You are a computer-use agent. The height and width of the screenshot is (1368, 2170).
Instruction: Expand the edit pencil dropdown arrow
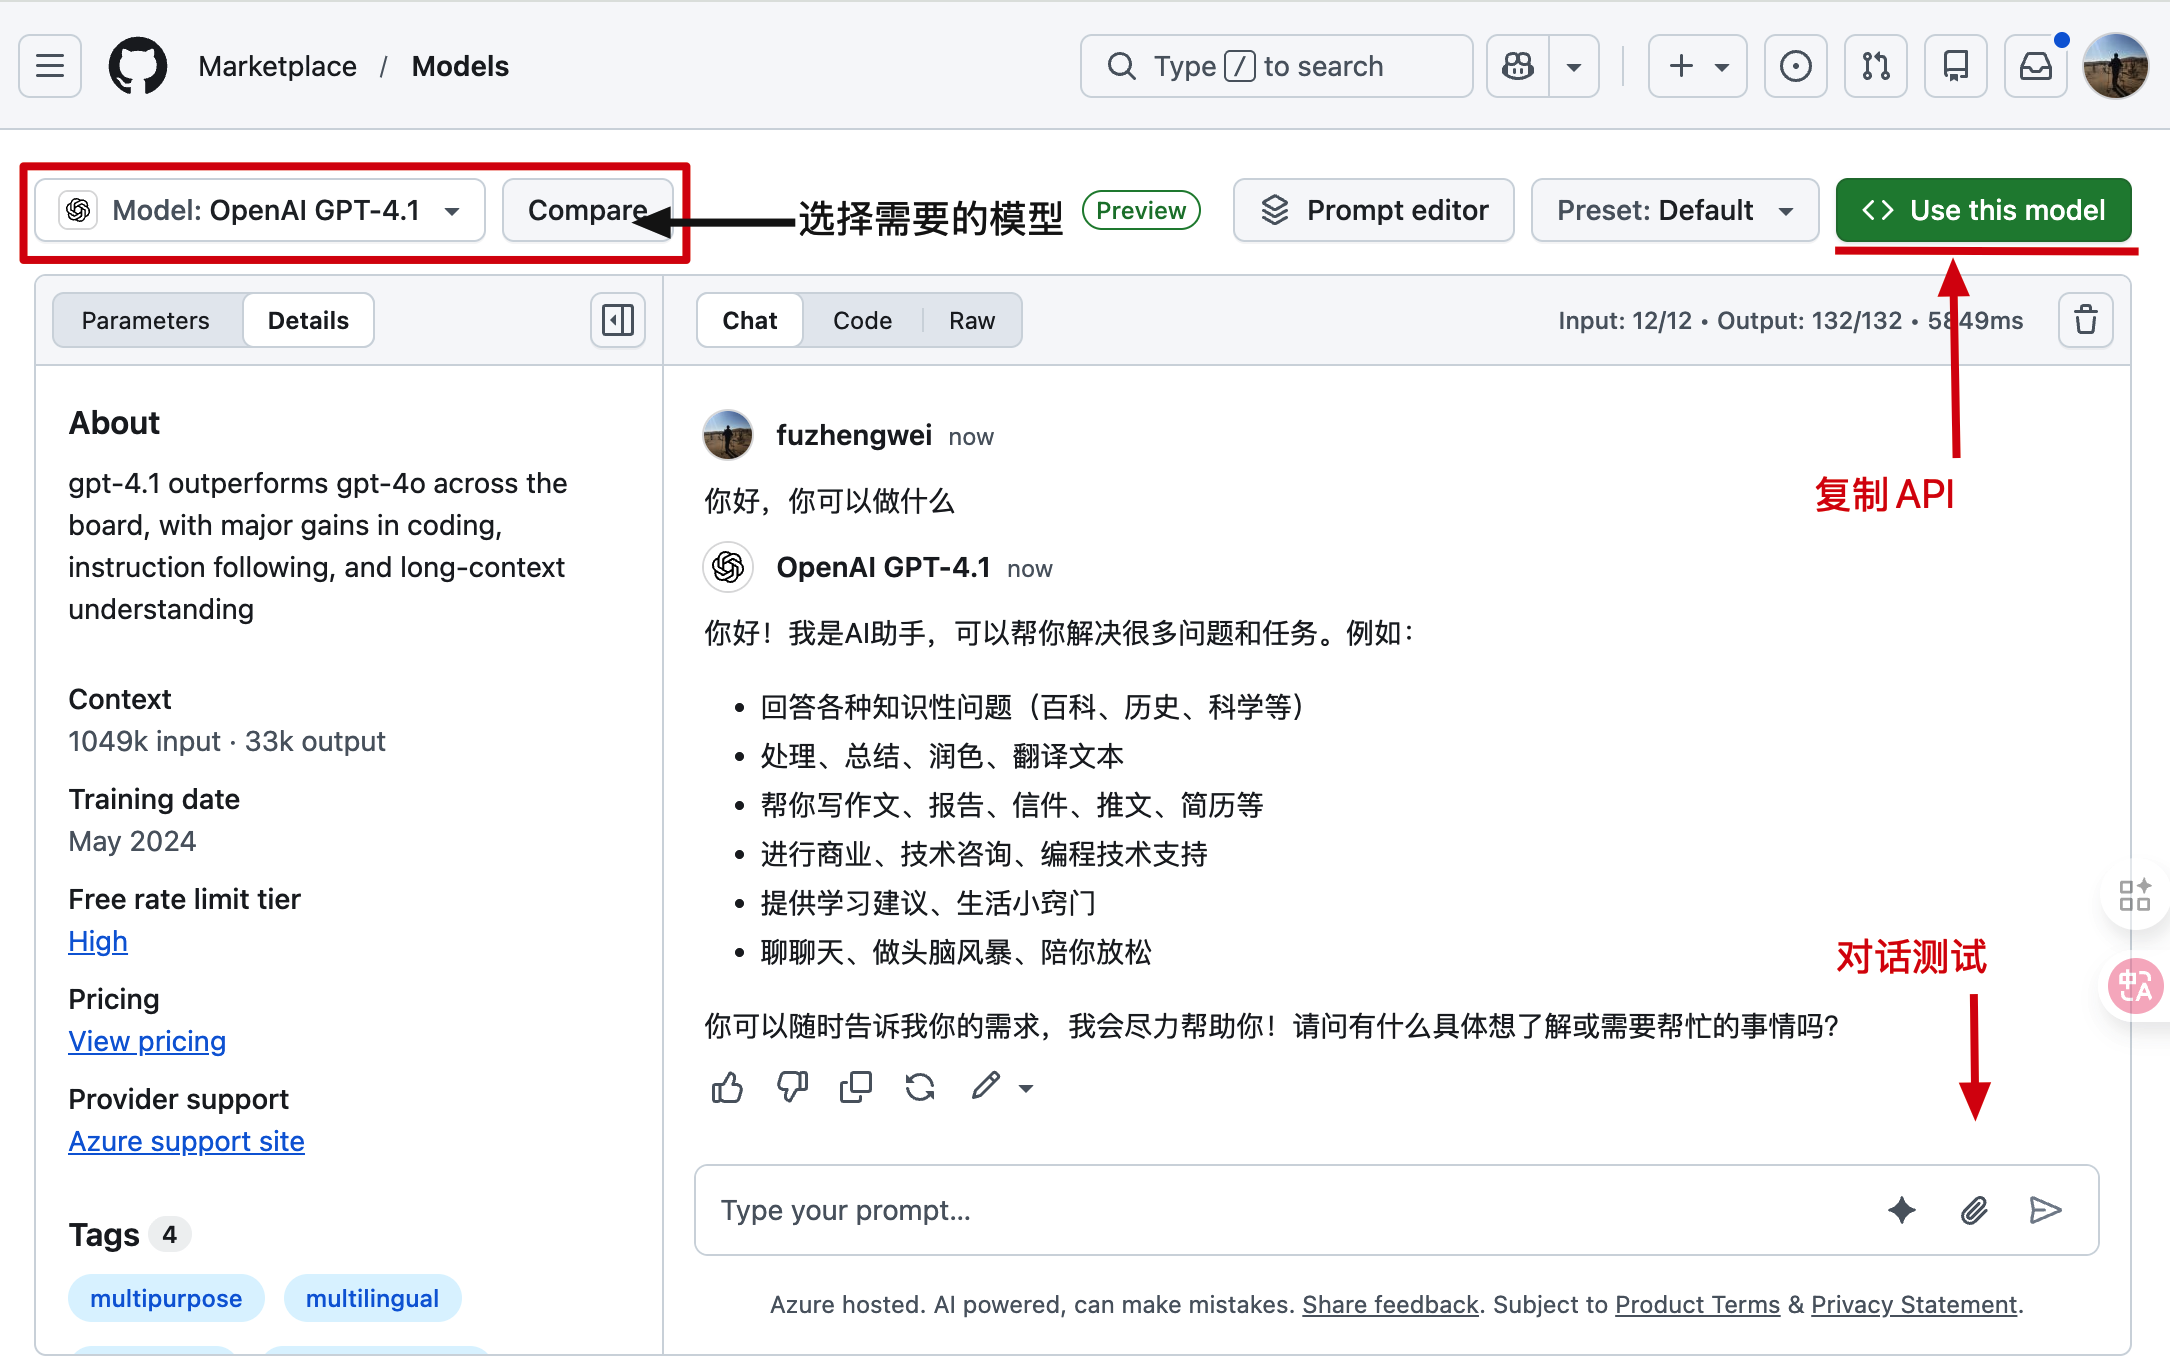[1026, 1088]
